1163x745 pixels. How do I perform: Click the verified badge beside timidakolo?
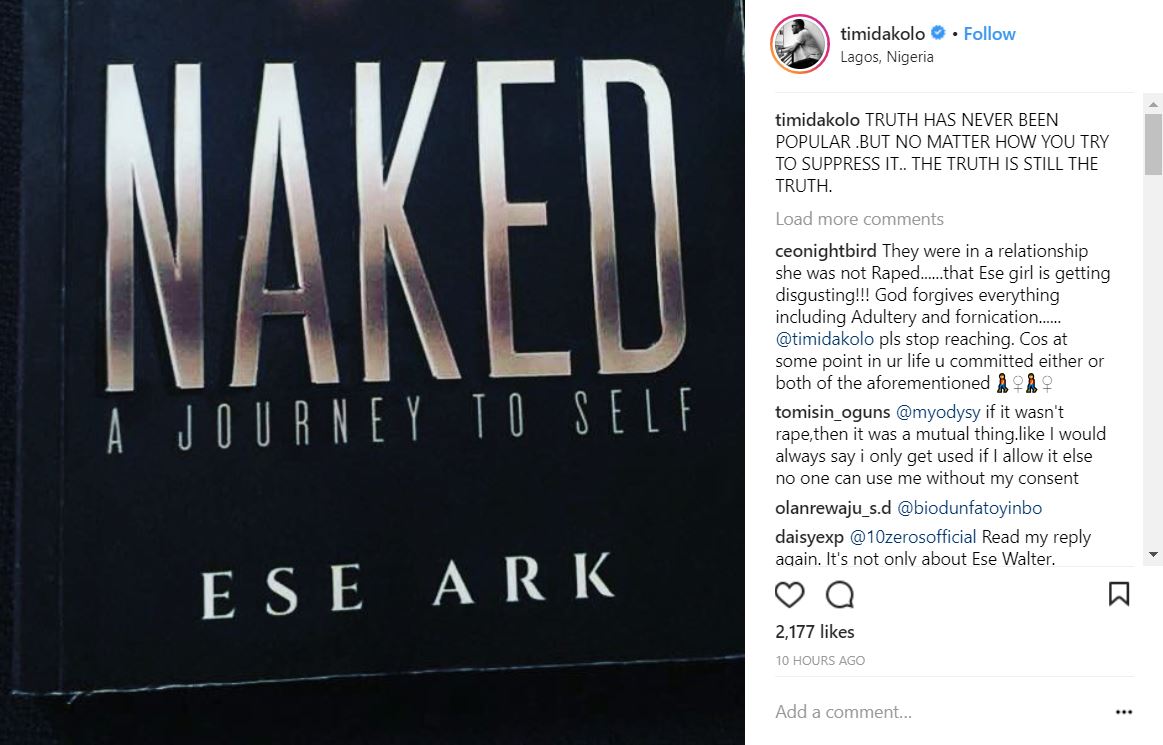coord(939,34)
